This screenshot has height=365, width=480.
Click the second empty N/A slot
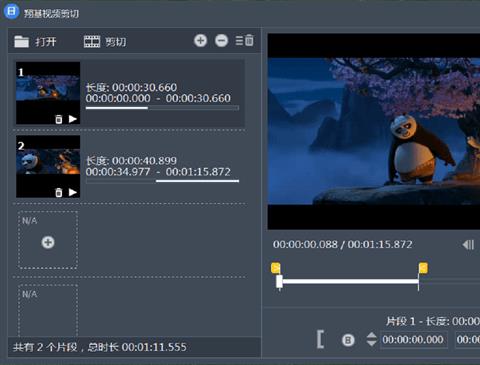tap(48, 310)
